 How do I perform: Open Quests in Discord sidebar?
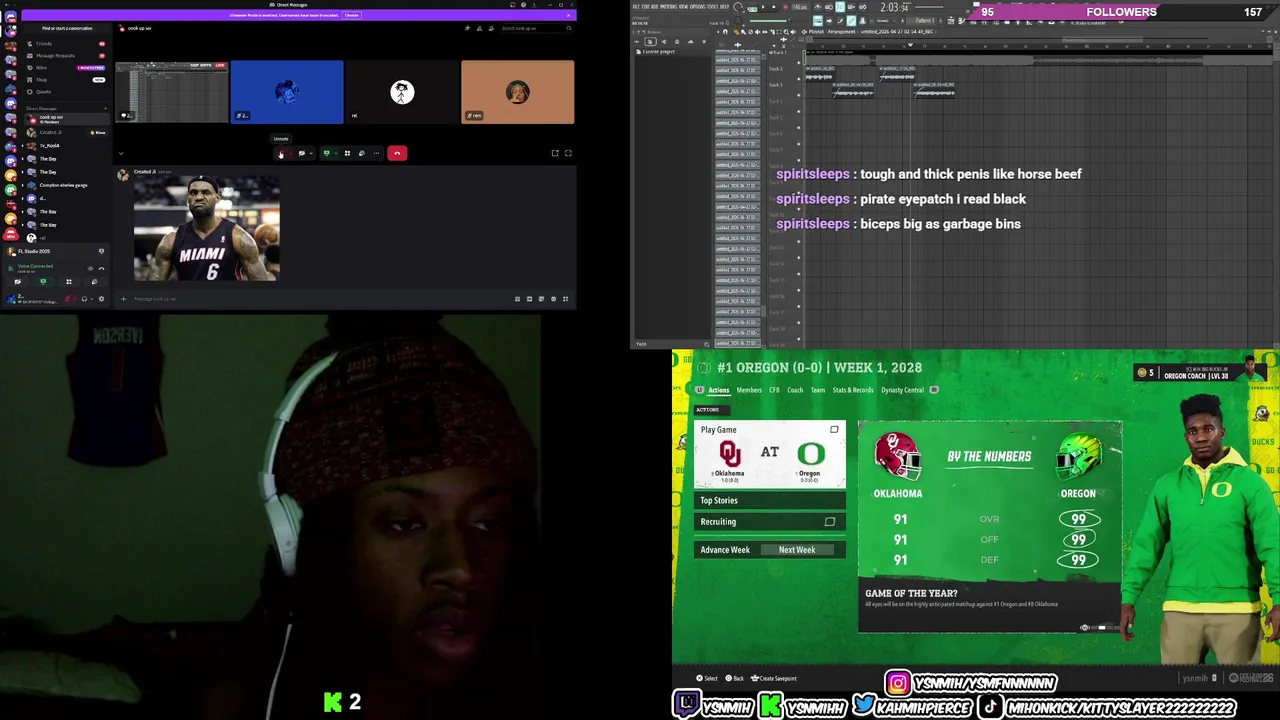pos(65,91)
